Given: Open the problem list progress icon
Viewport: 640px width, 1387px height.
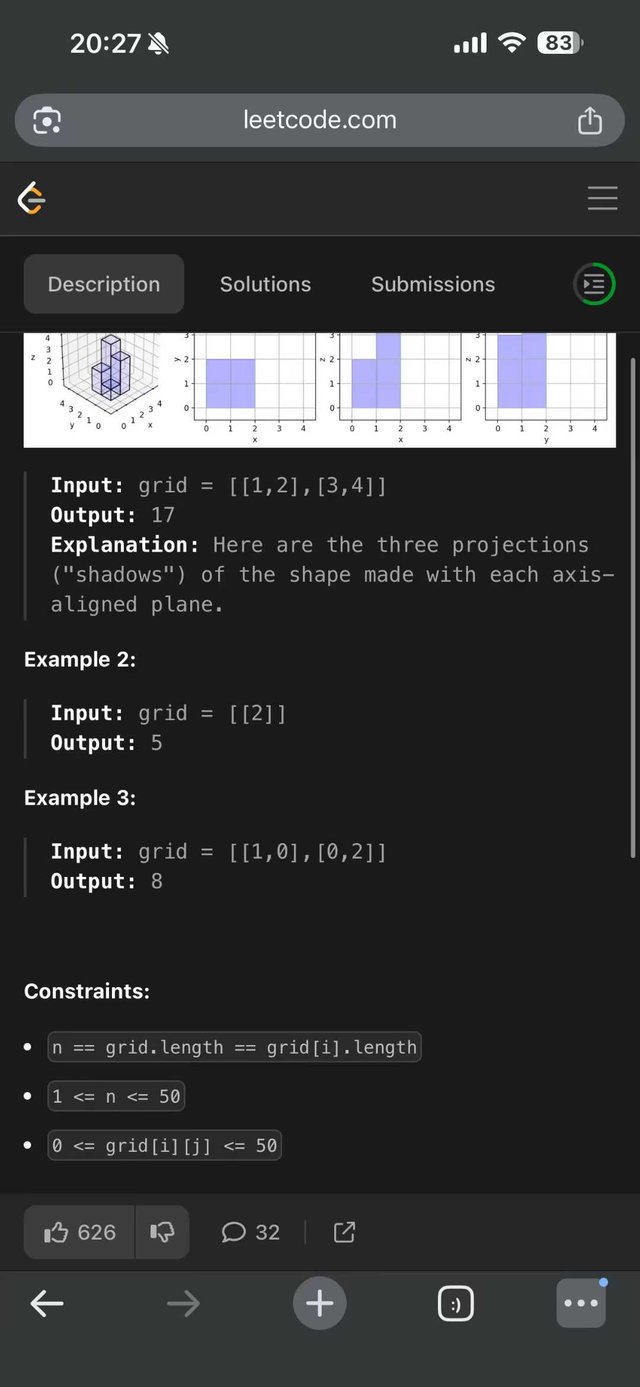Looking at the screenshot, I should coord(594,285).
